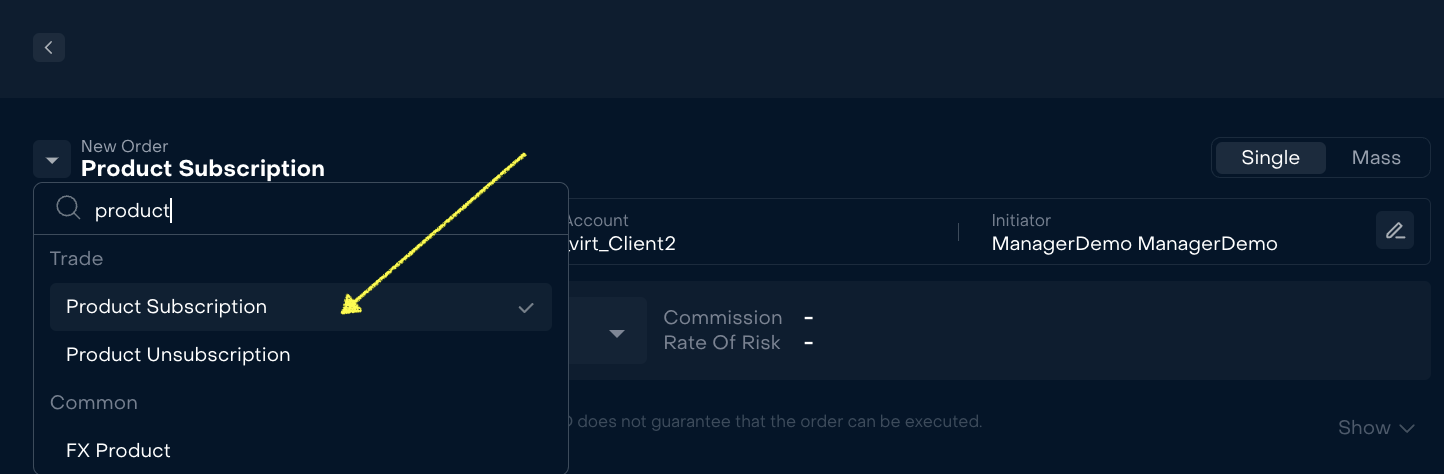Select Product Subscription from the list
The width and height of the screenshot is (1444, 474).
tap(167, 307)
